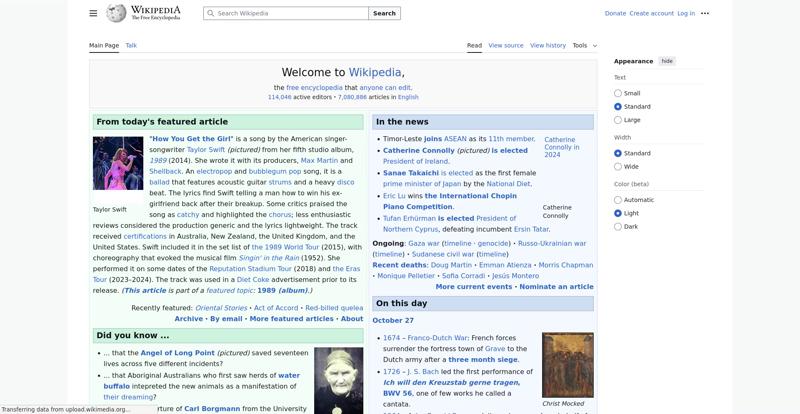Open the View source tab
This screenshot has width=800, height=414.
tap(506, 45)
